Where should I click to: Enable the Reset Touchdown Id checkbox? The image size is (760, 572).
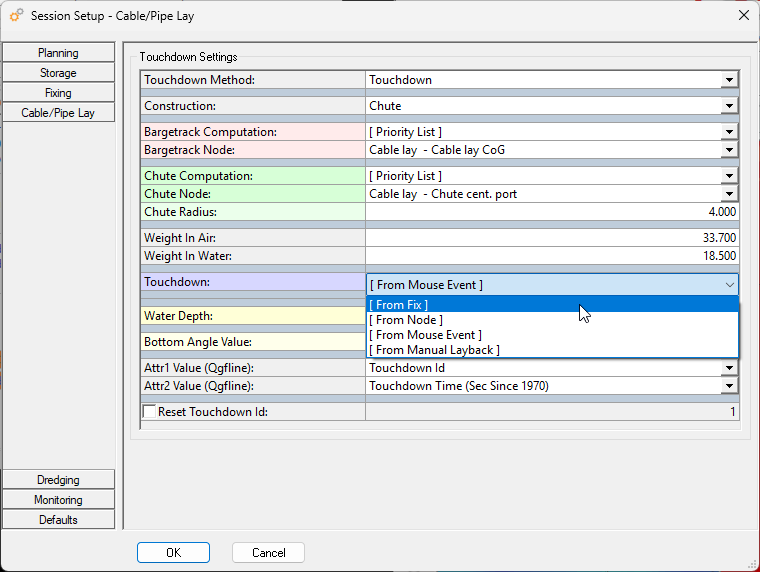[150, 412]
